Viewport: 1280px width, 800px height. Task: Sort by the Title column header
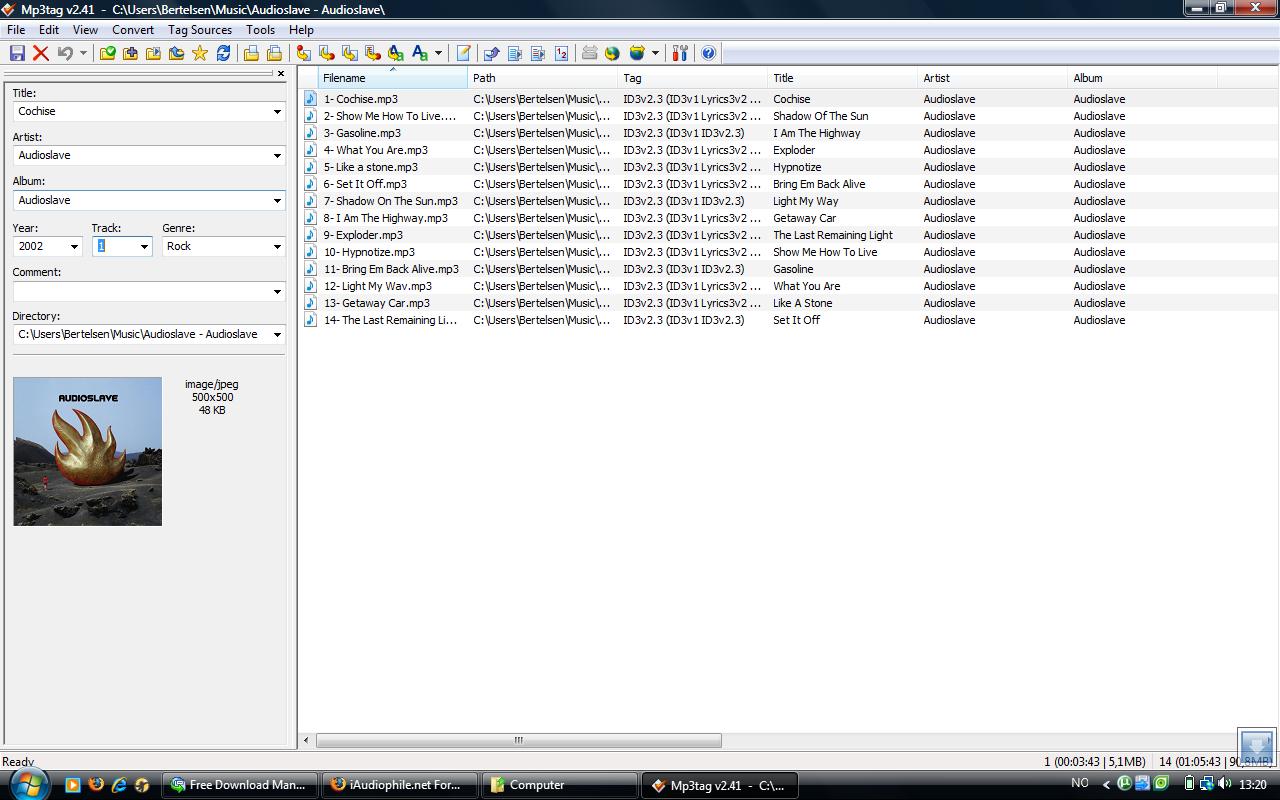843,78
